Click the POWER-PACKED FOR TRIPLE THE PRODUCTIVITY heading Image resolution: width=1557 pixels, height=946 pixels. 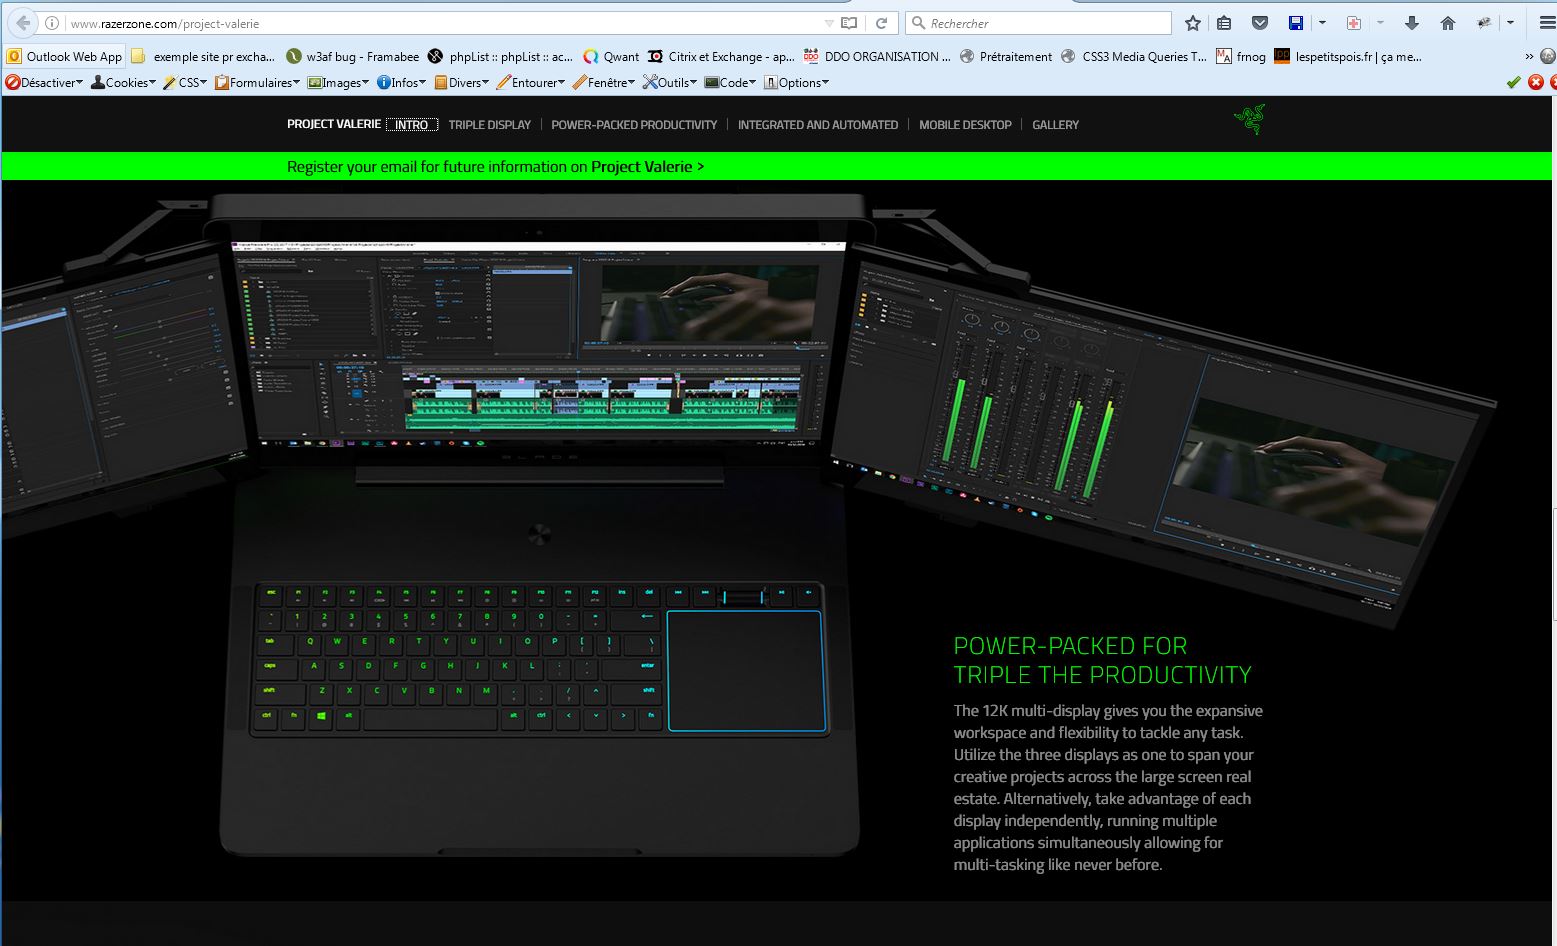(x=1102, y=660)
